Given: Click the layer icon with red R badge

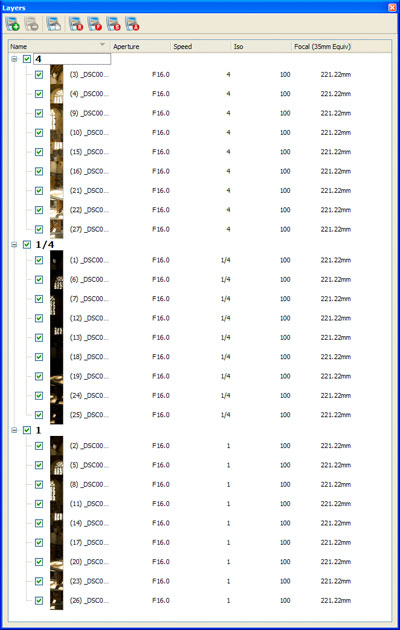Looking at the screenshot, I should click(76, 24).
